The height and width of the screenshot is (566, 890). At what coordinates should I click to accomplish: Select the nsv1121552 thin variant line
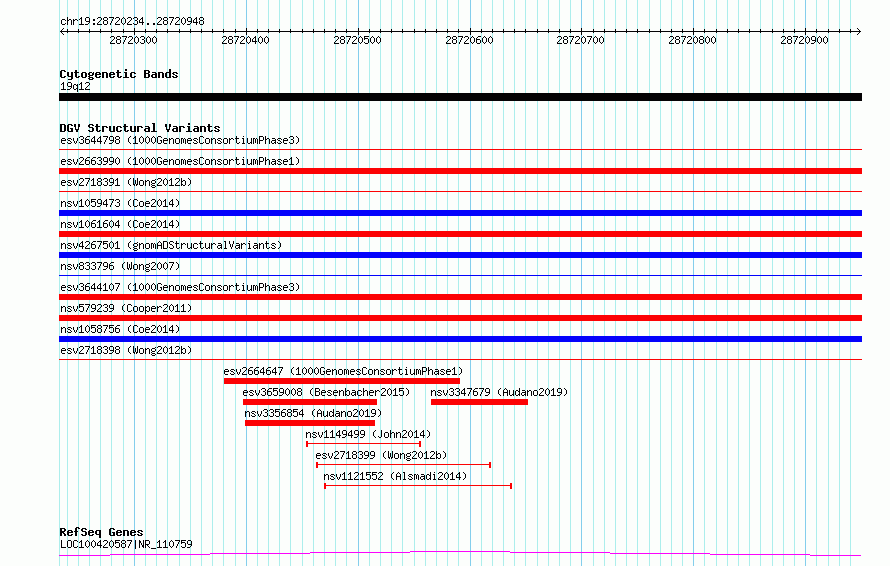point(418,486)
